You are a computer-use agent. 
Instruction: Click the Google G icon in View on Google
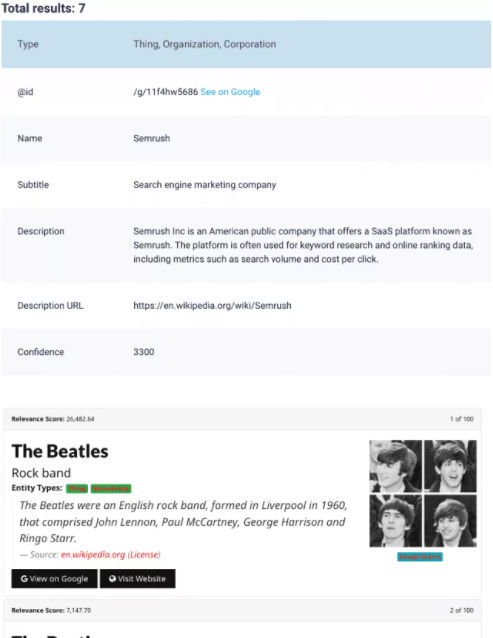click(x=24, y=579)
